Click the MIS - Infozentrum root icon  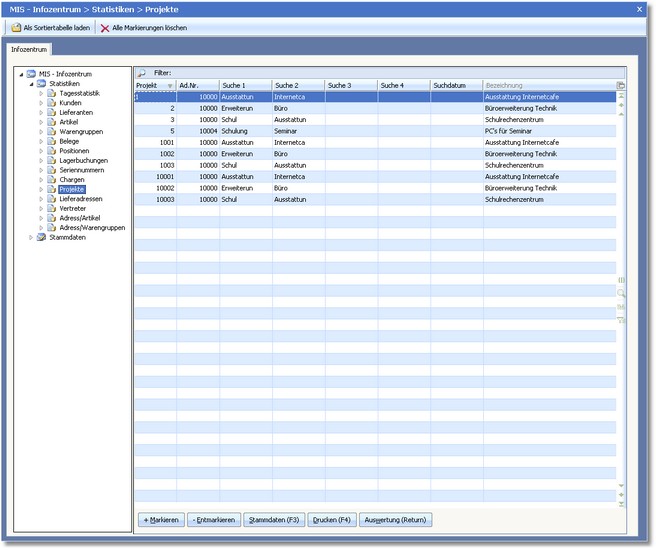[x=31, y=74]
